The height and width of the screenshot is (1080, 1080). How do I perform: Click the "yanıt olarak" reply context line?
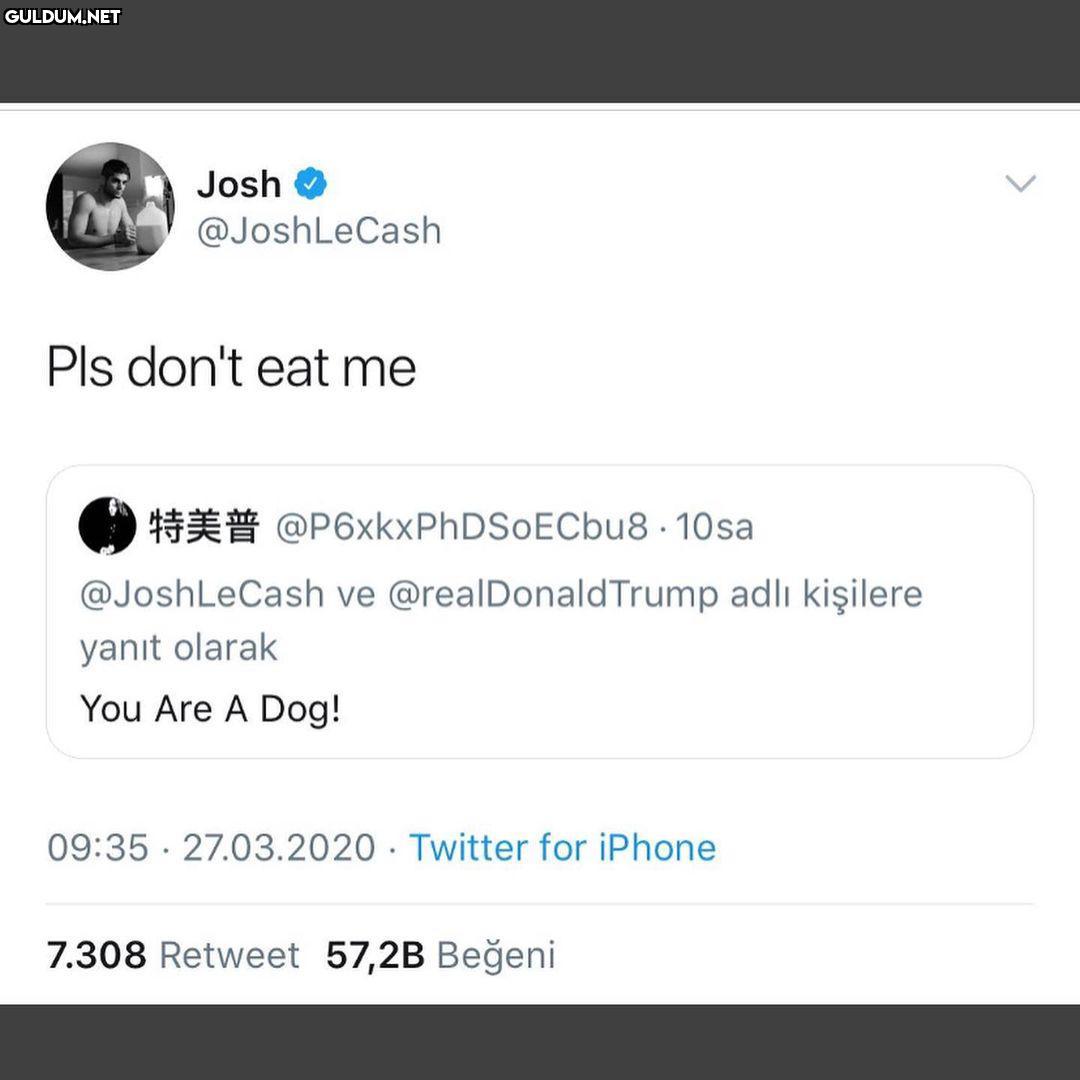[178, 648]
